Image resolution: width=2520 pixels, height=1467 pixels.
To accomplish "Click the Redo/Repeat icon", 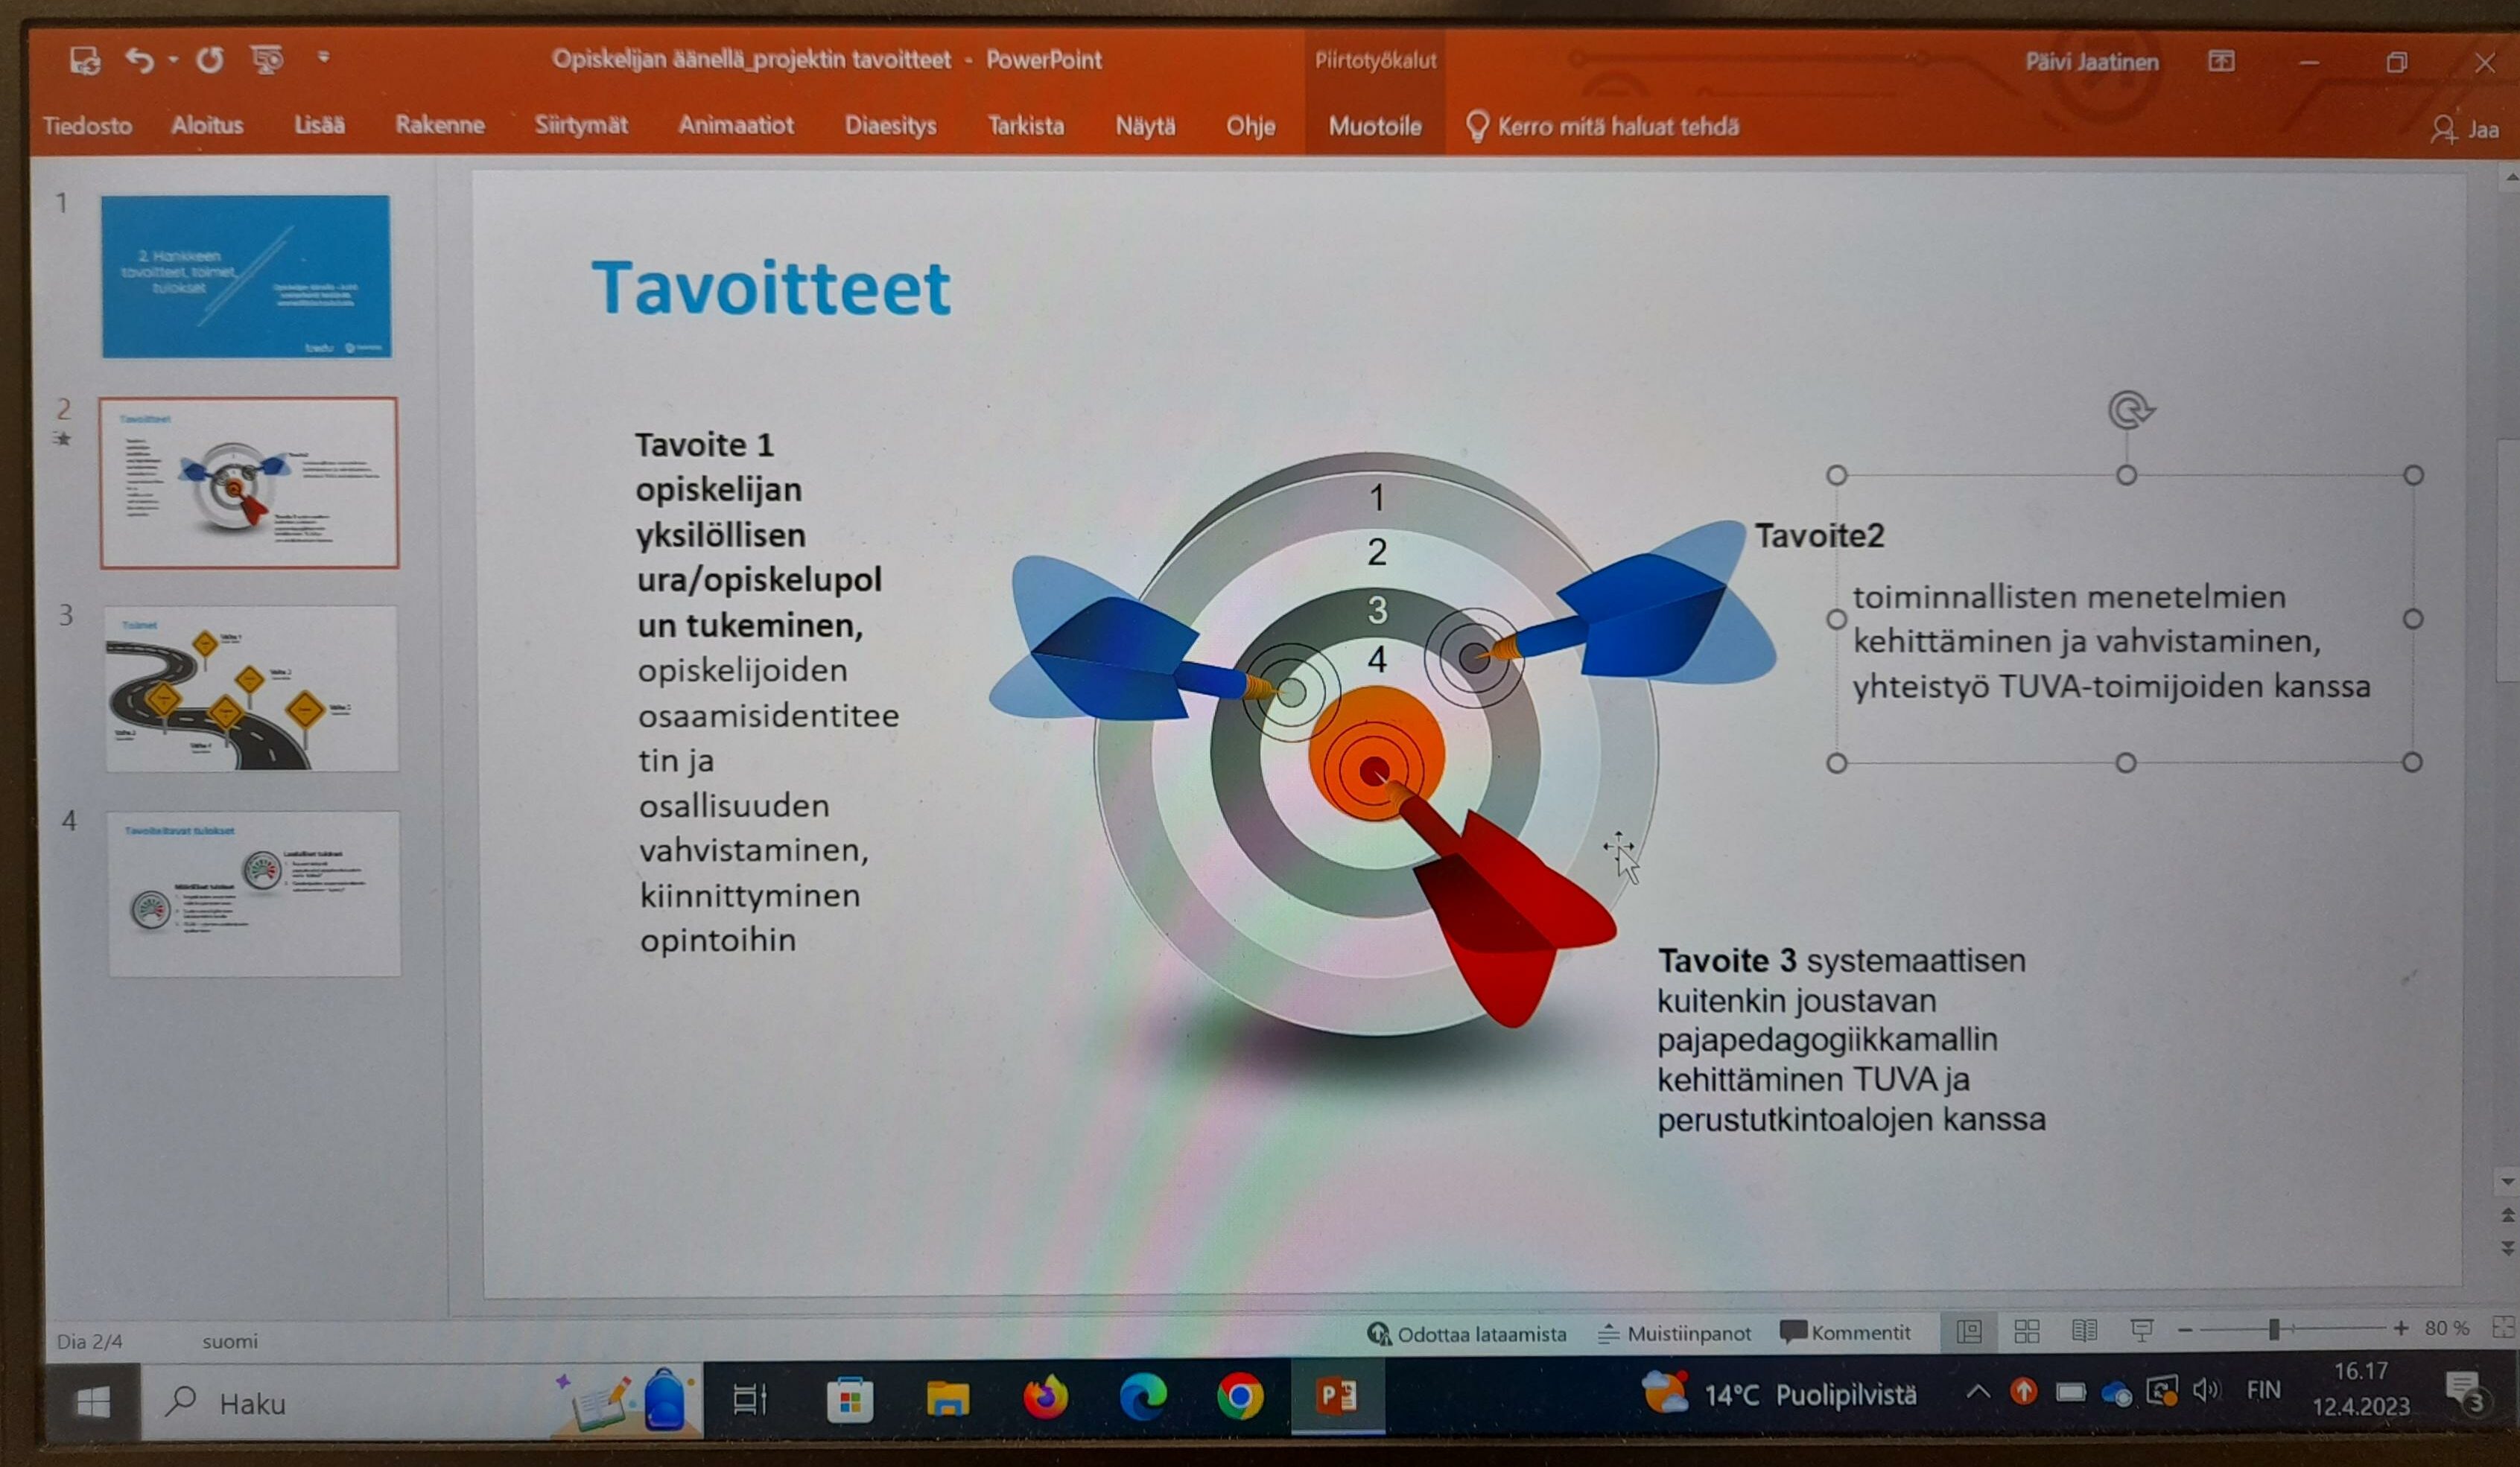I will tap(209, 60).
